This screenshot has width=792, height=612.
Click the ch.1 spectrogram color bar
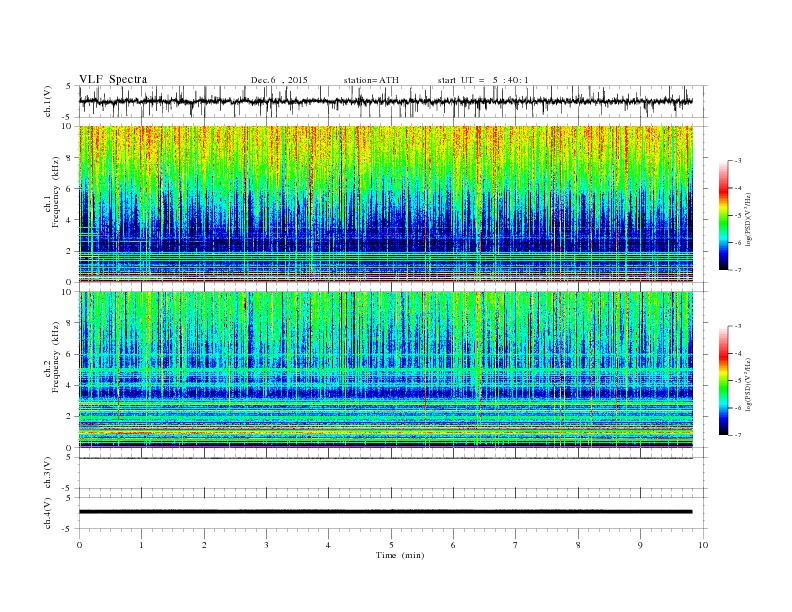pyautogui.click(x=723, y=215)
